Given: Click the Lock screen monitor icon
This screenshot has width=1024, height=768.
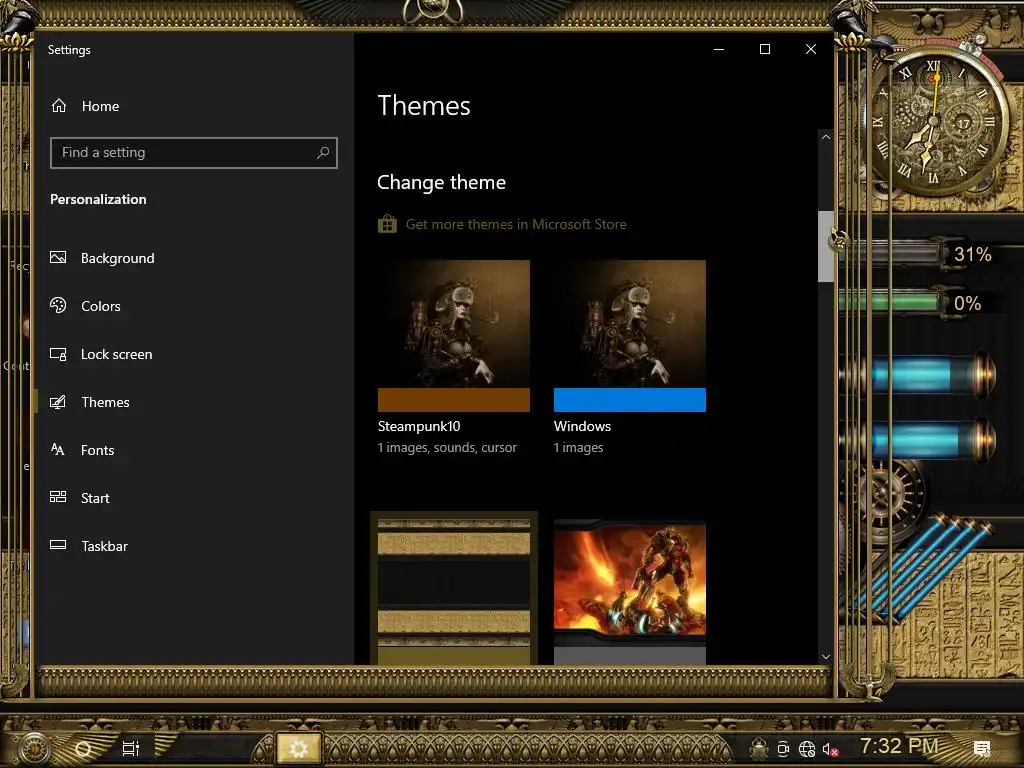Looking at the screenshot, I should click(x=58, y=354).
